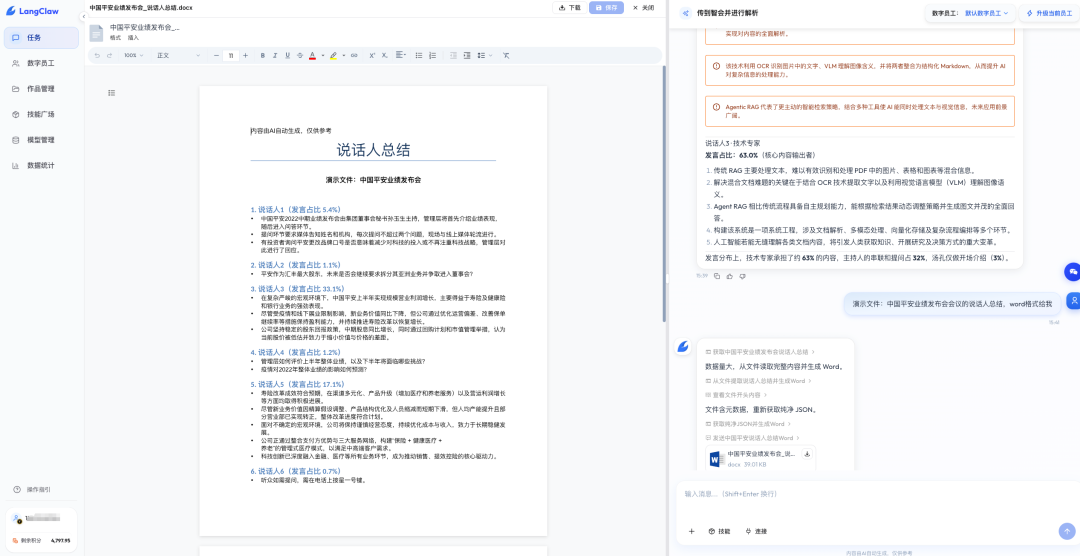Expand 获取纯净JSON并生成Word step
Image resolution: width=1080 pixels, height=556 pixels.
(748, 424)
